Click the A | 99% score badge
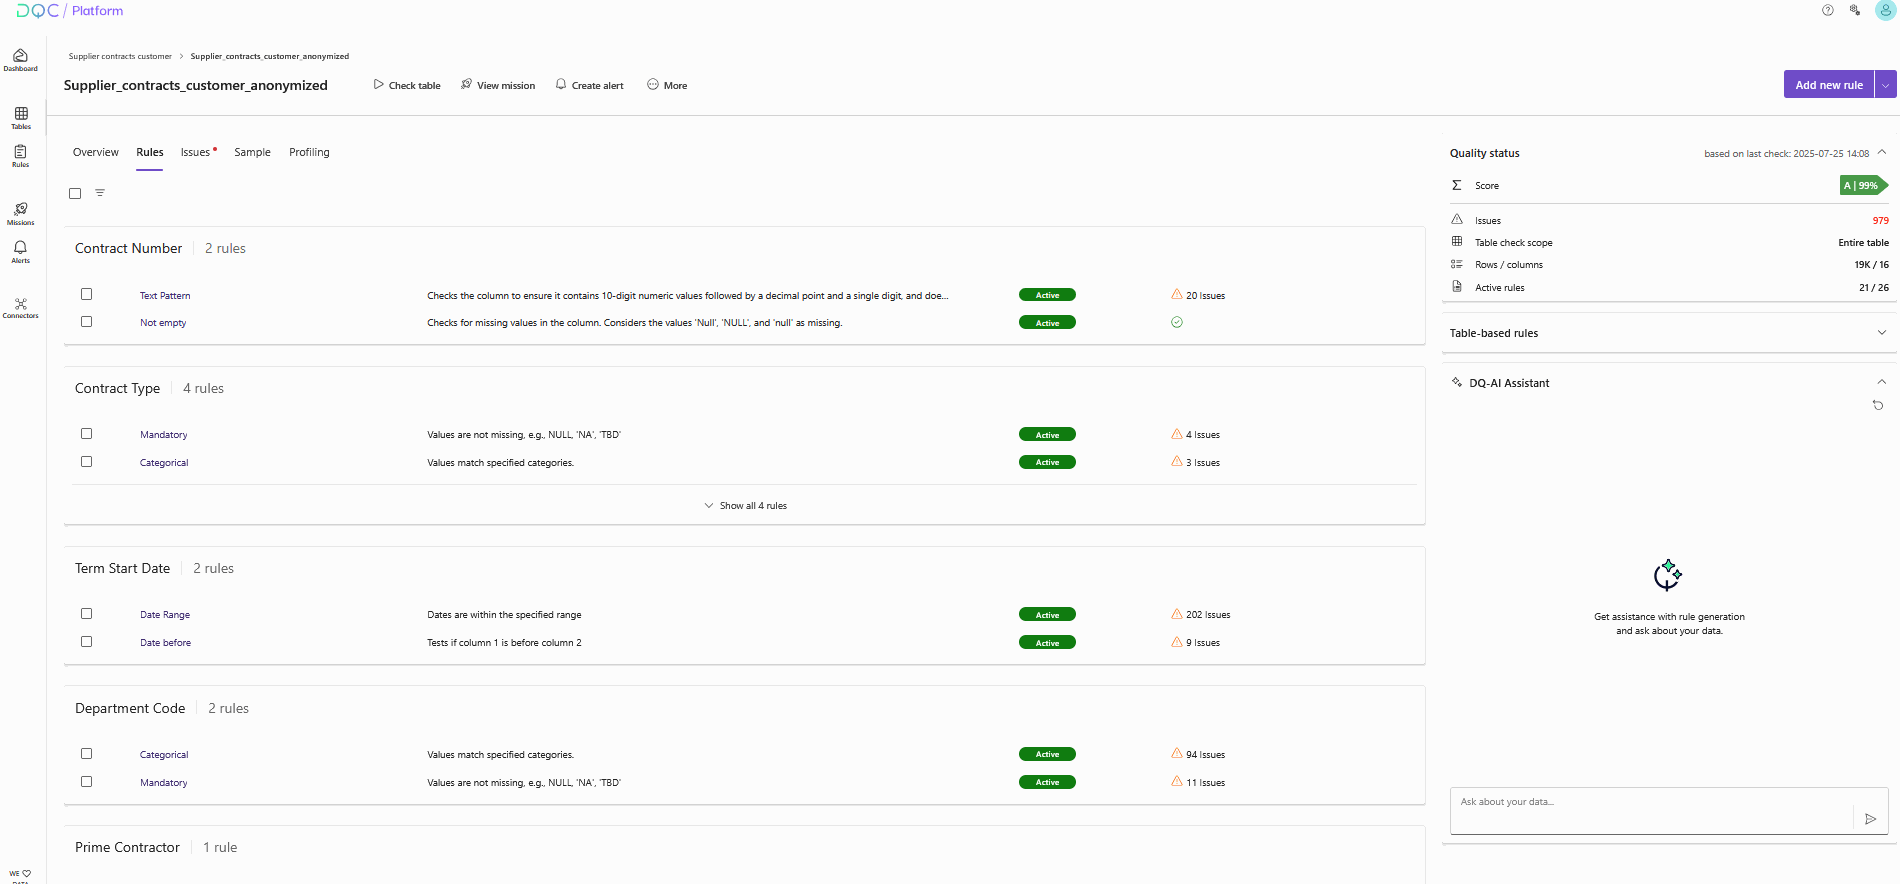Screen dimensions: 1900x884 click(x=1863, y=186)
